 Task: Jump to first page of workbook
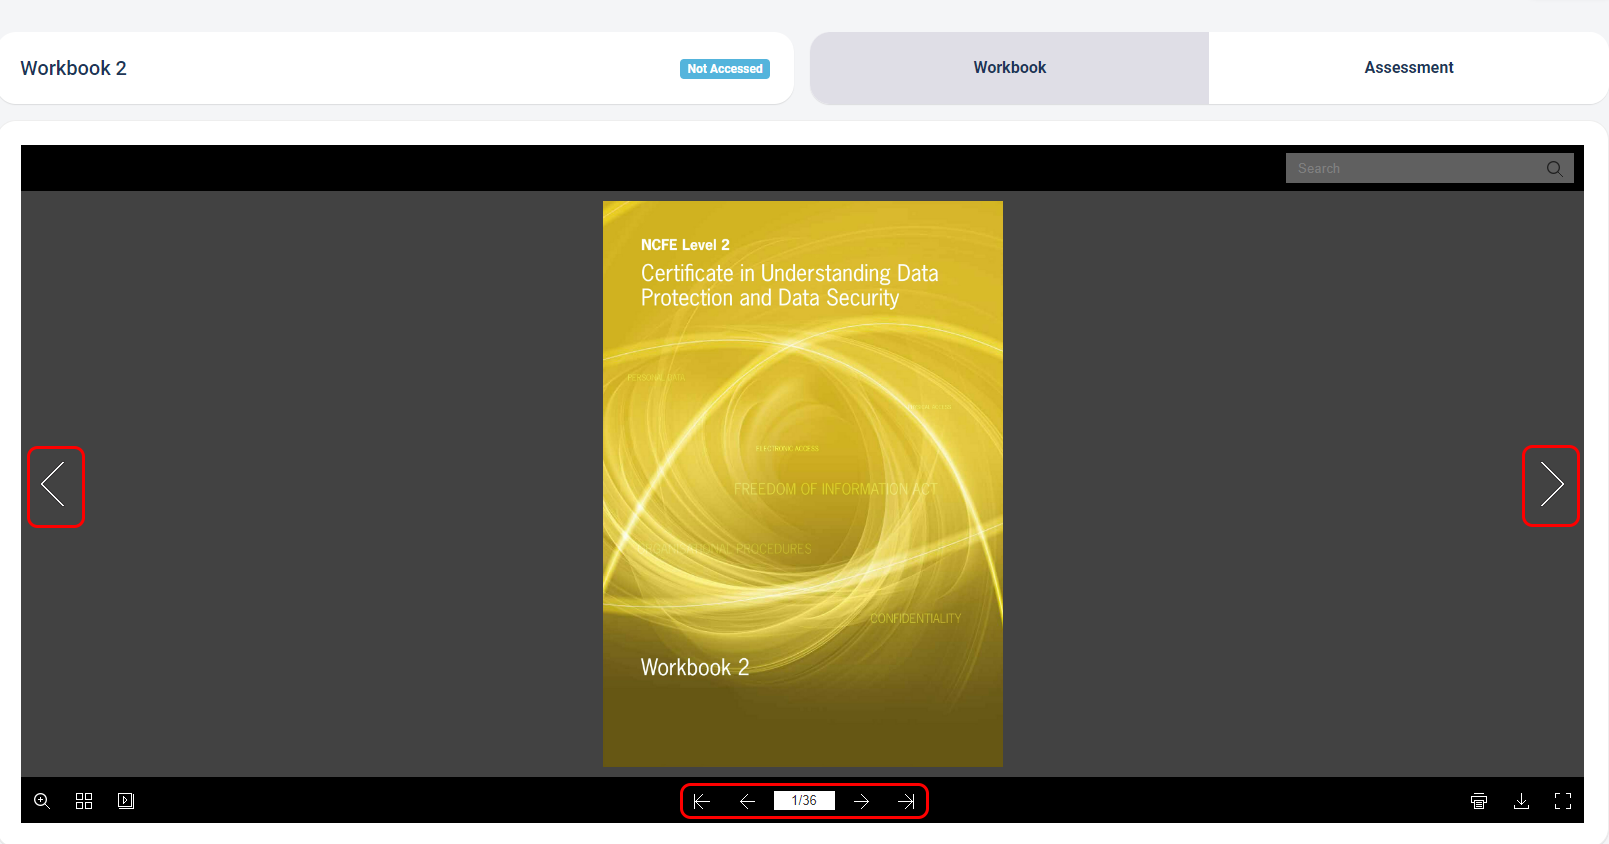(x=702, y=801)
